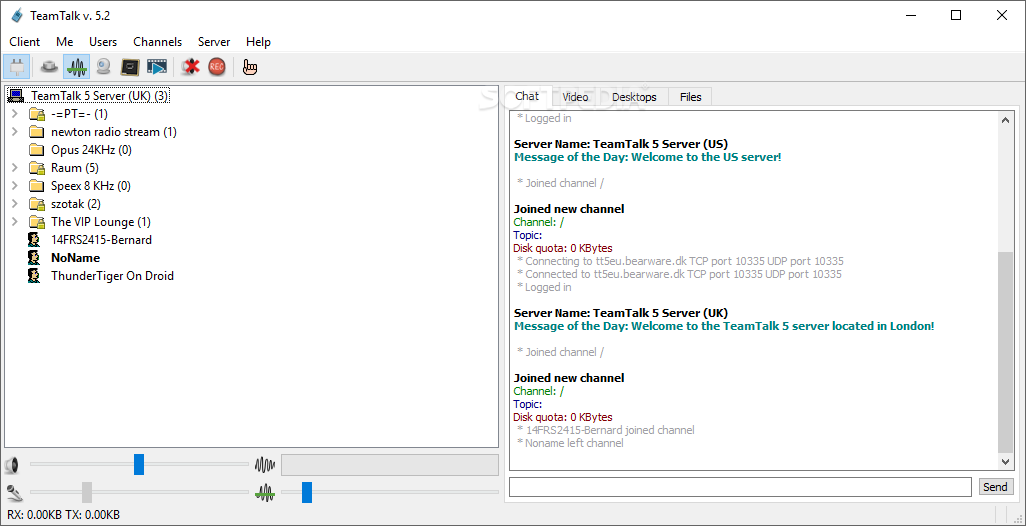Select TeamTalk 5 Server (UK) (3) root
The width and height of the screenshot is (1026, 526).
99,96
